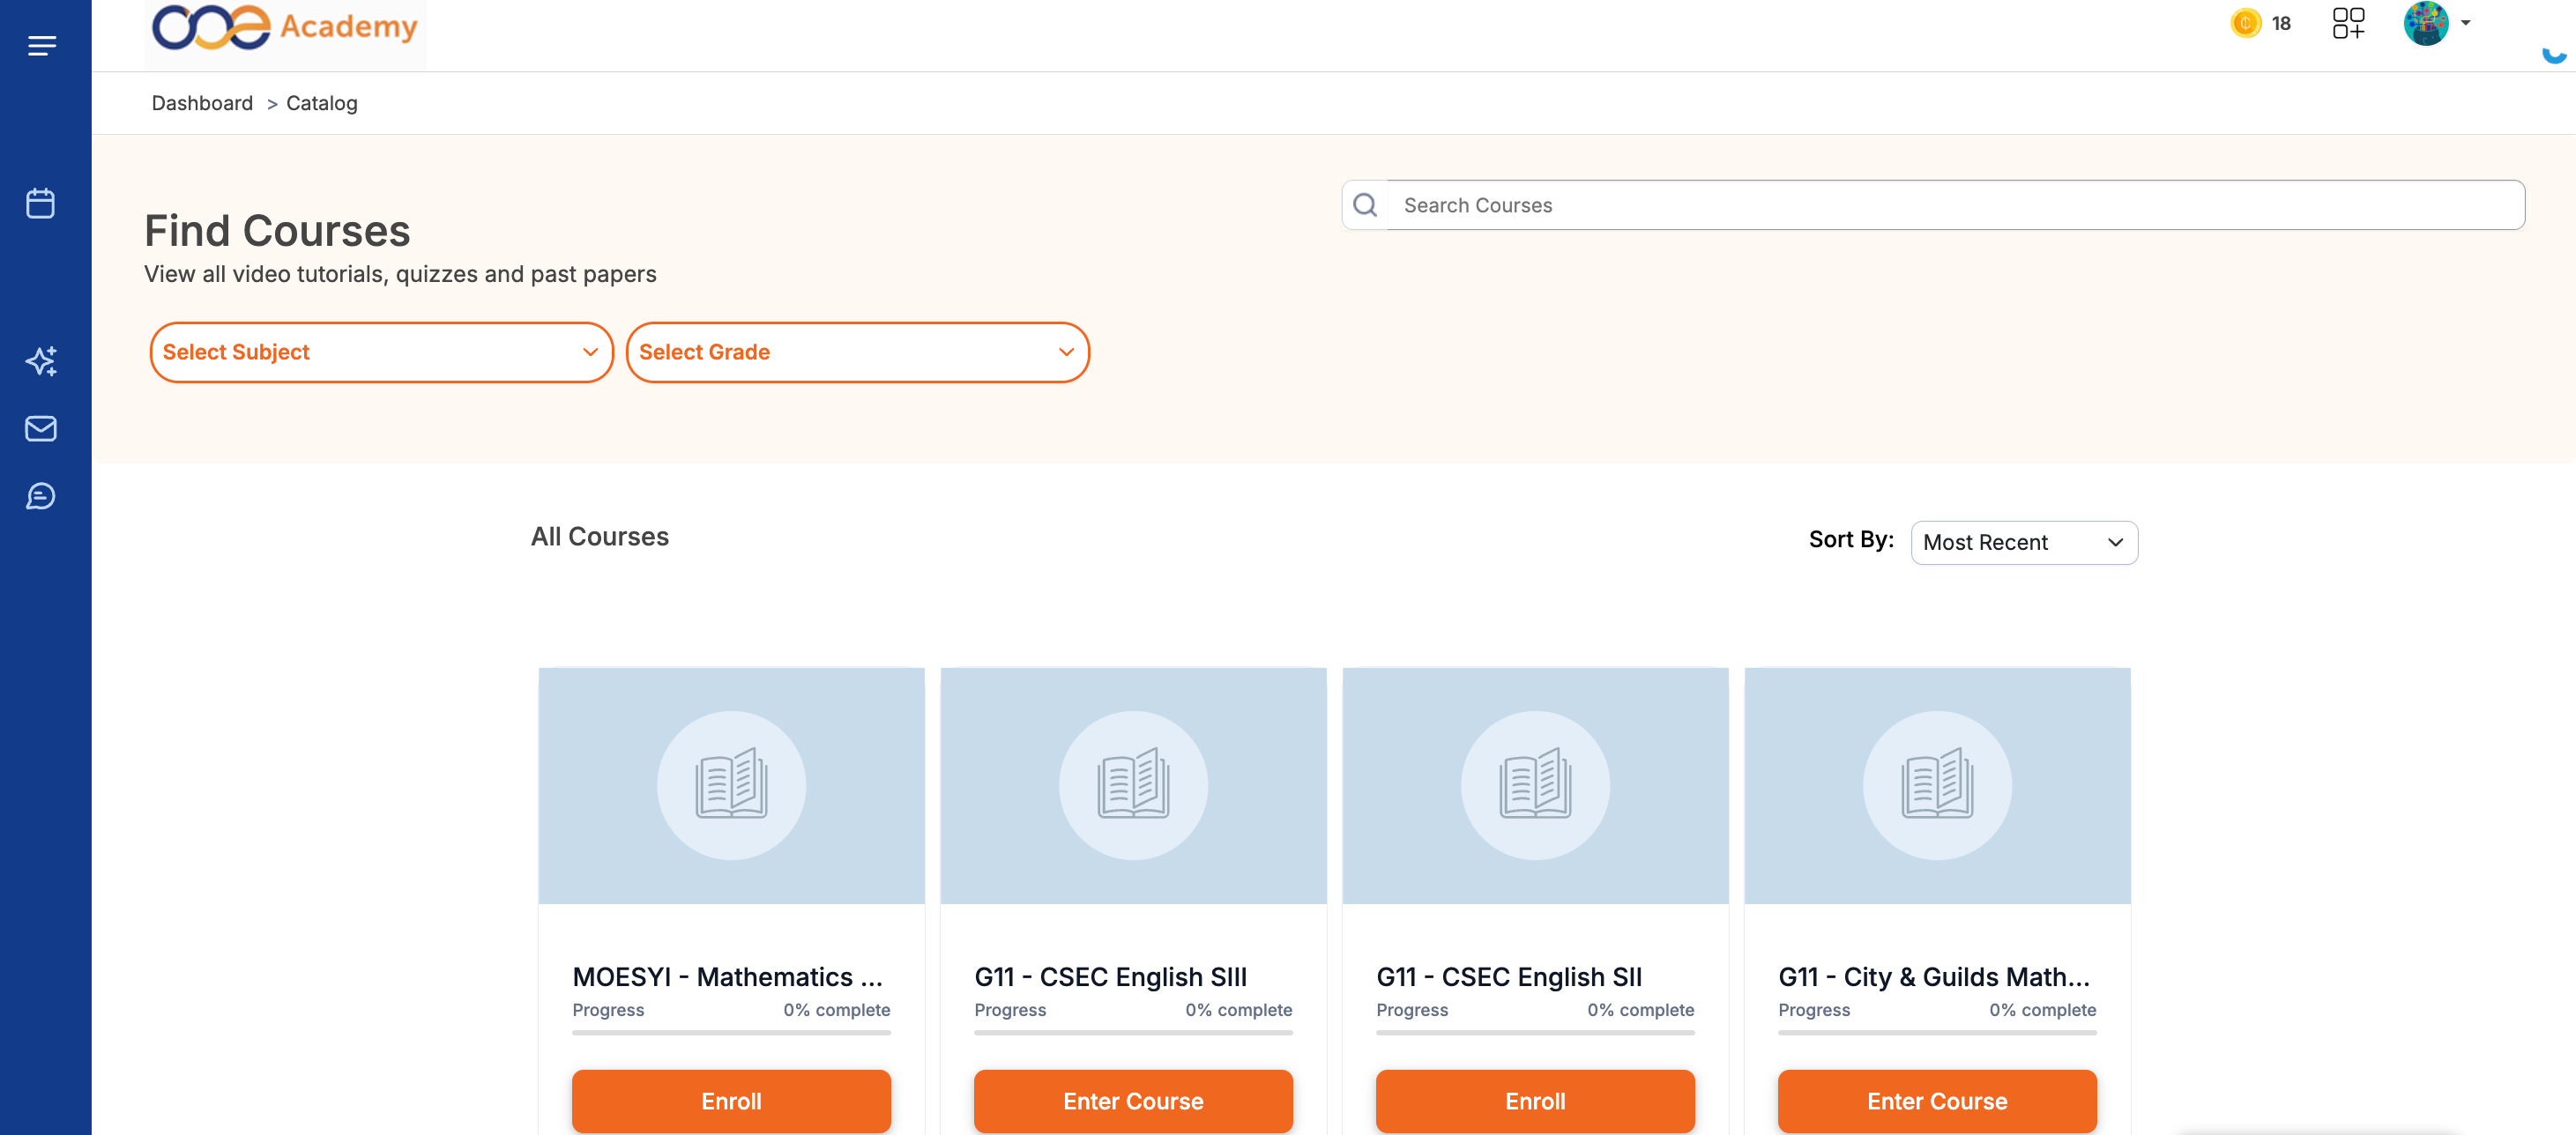This screenshot has width=2576, height=1135.
Task: Go to Dashboard breadcrumb link
Action: (202, 103)
